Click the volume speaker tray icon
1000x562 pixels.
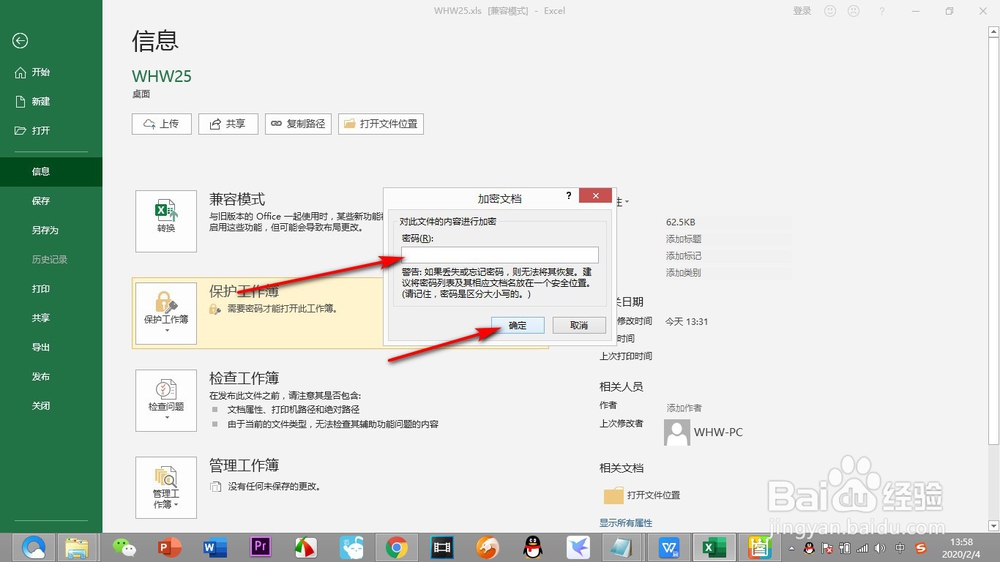click(880, 549)
